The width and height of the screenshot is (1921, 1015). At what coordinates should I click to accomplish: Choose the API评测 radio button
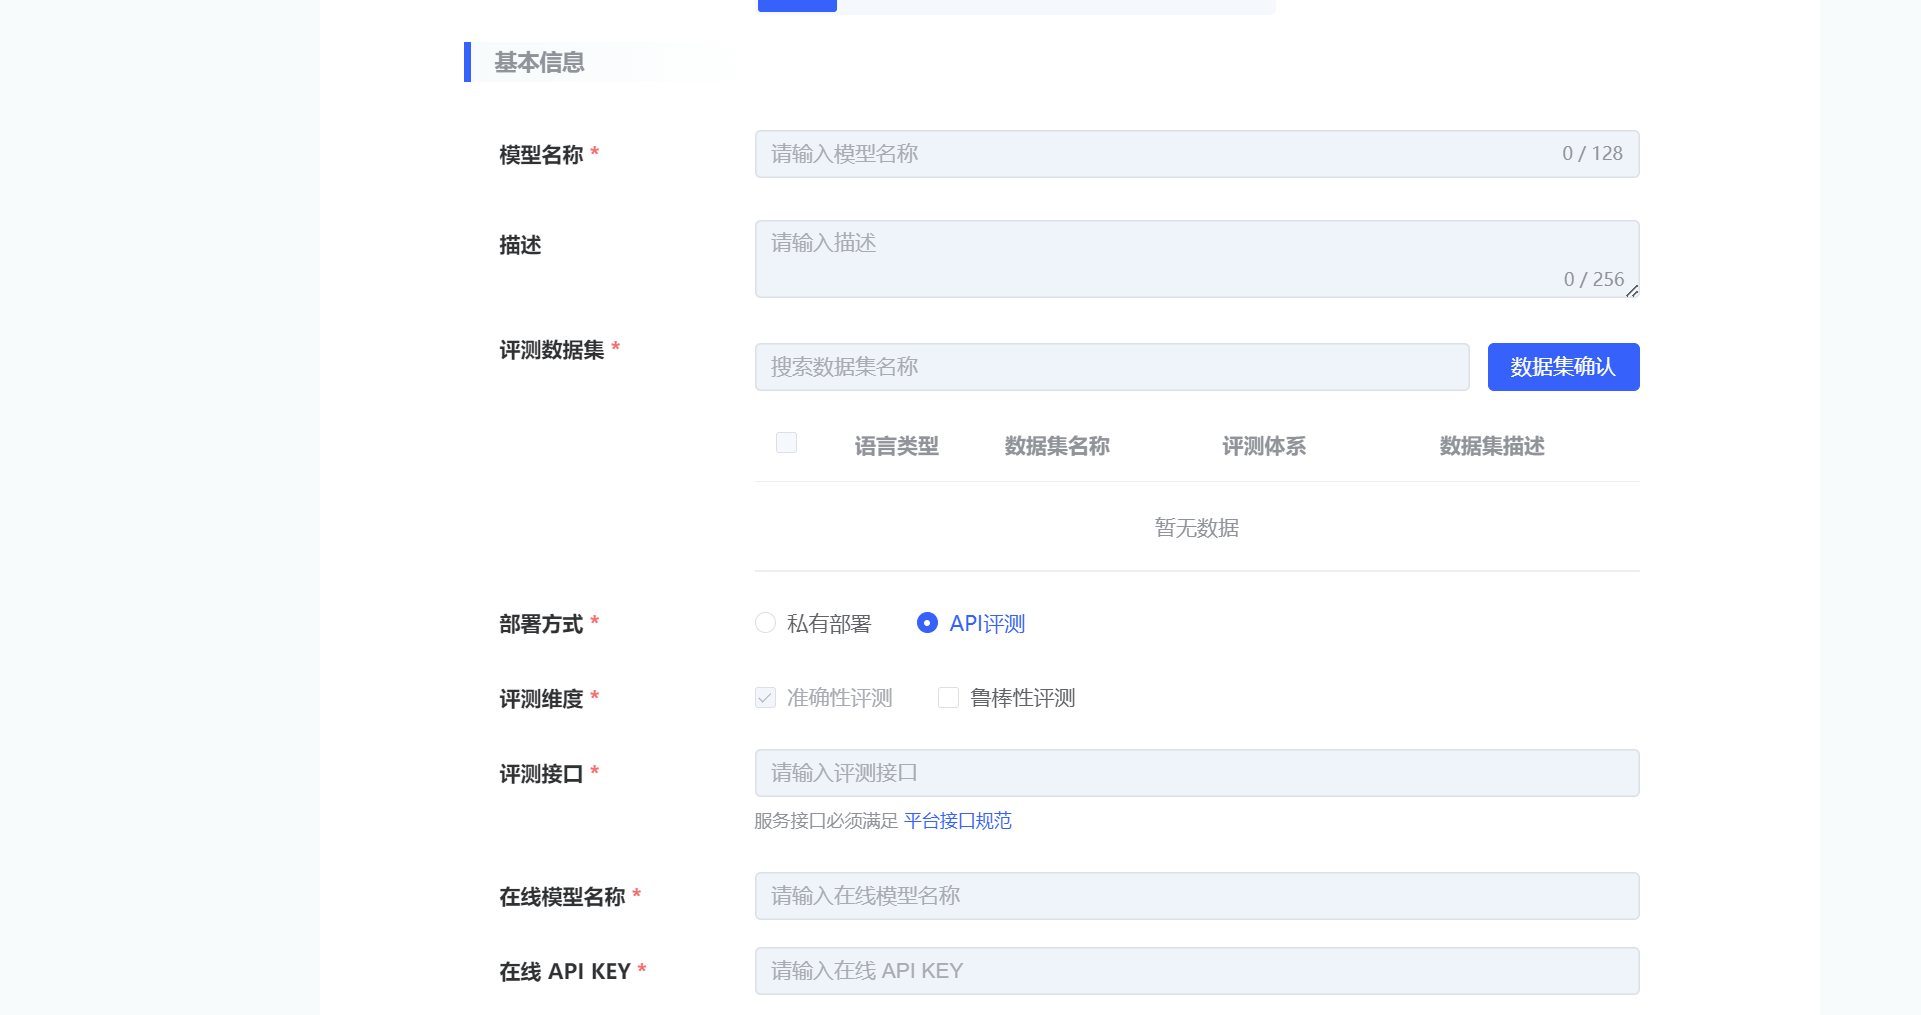click(x=927, y=623)
